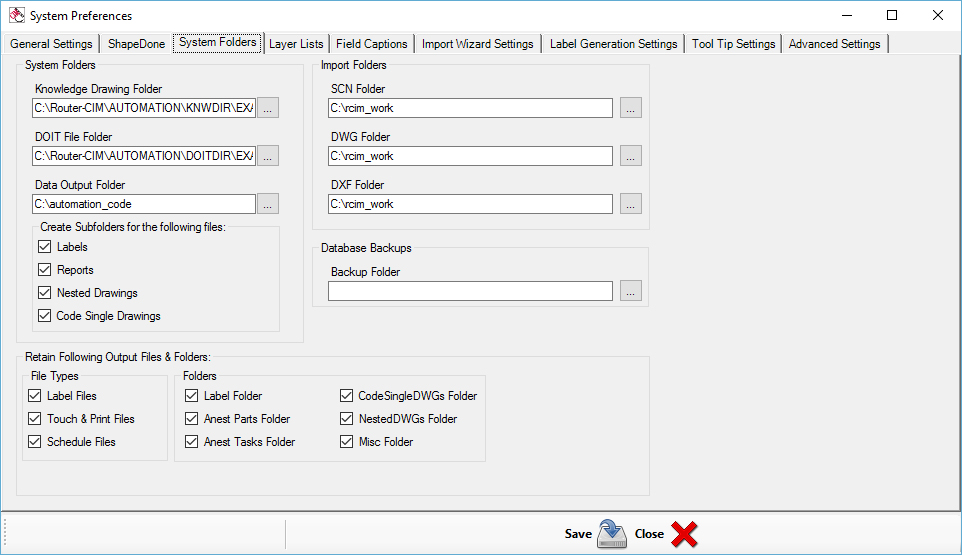Click the DXF Folder path field
The image size is (962, 555).
(471, 204)
